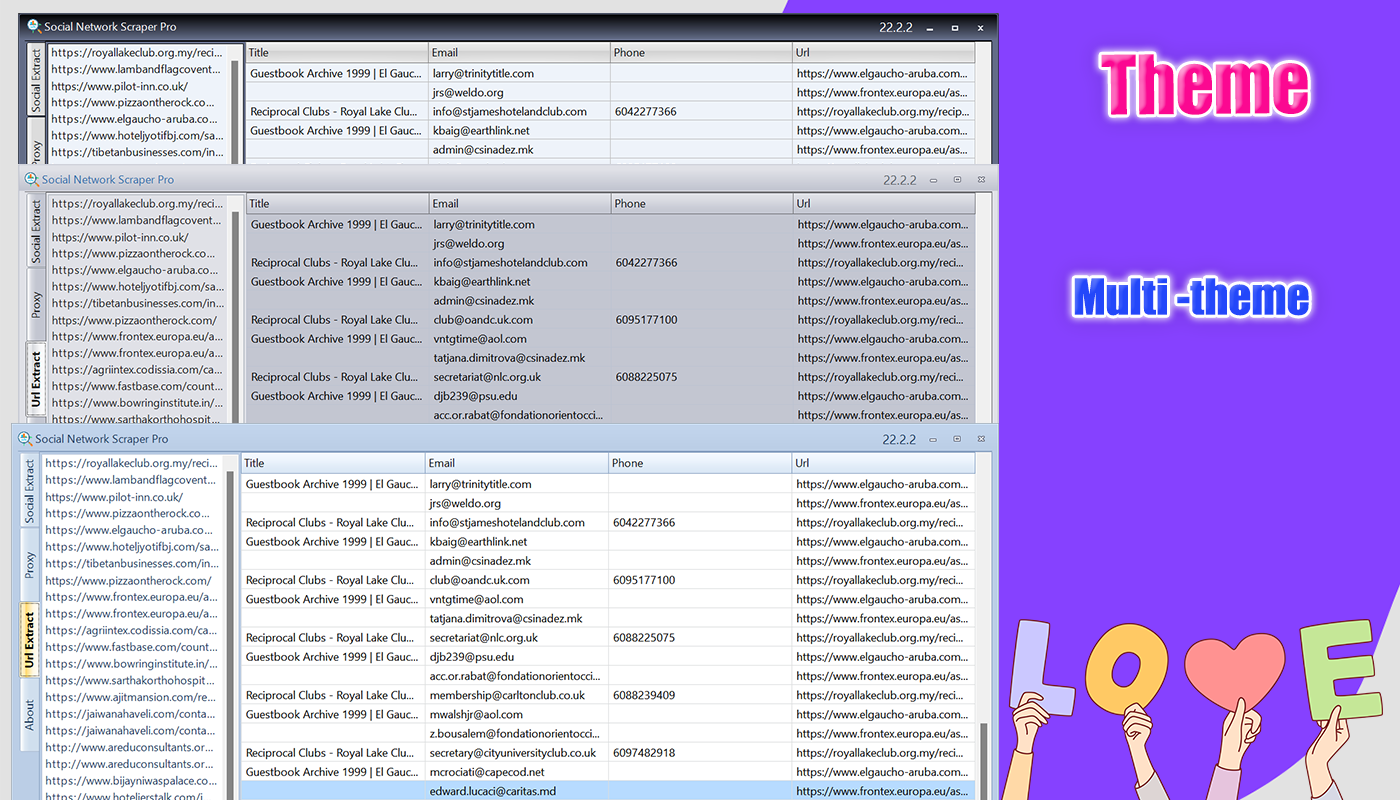Click larry@trinitytitle.com in the dark-theme window

click(x=483, y=73)
